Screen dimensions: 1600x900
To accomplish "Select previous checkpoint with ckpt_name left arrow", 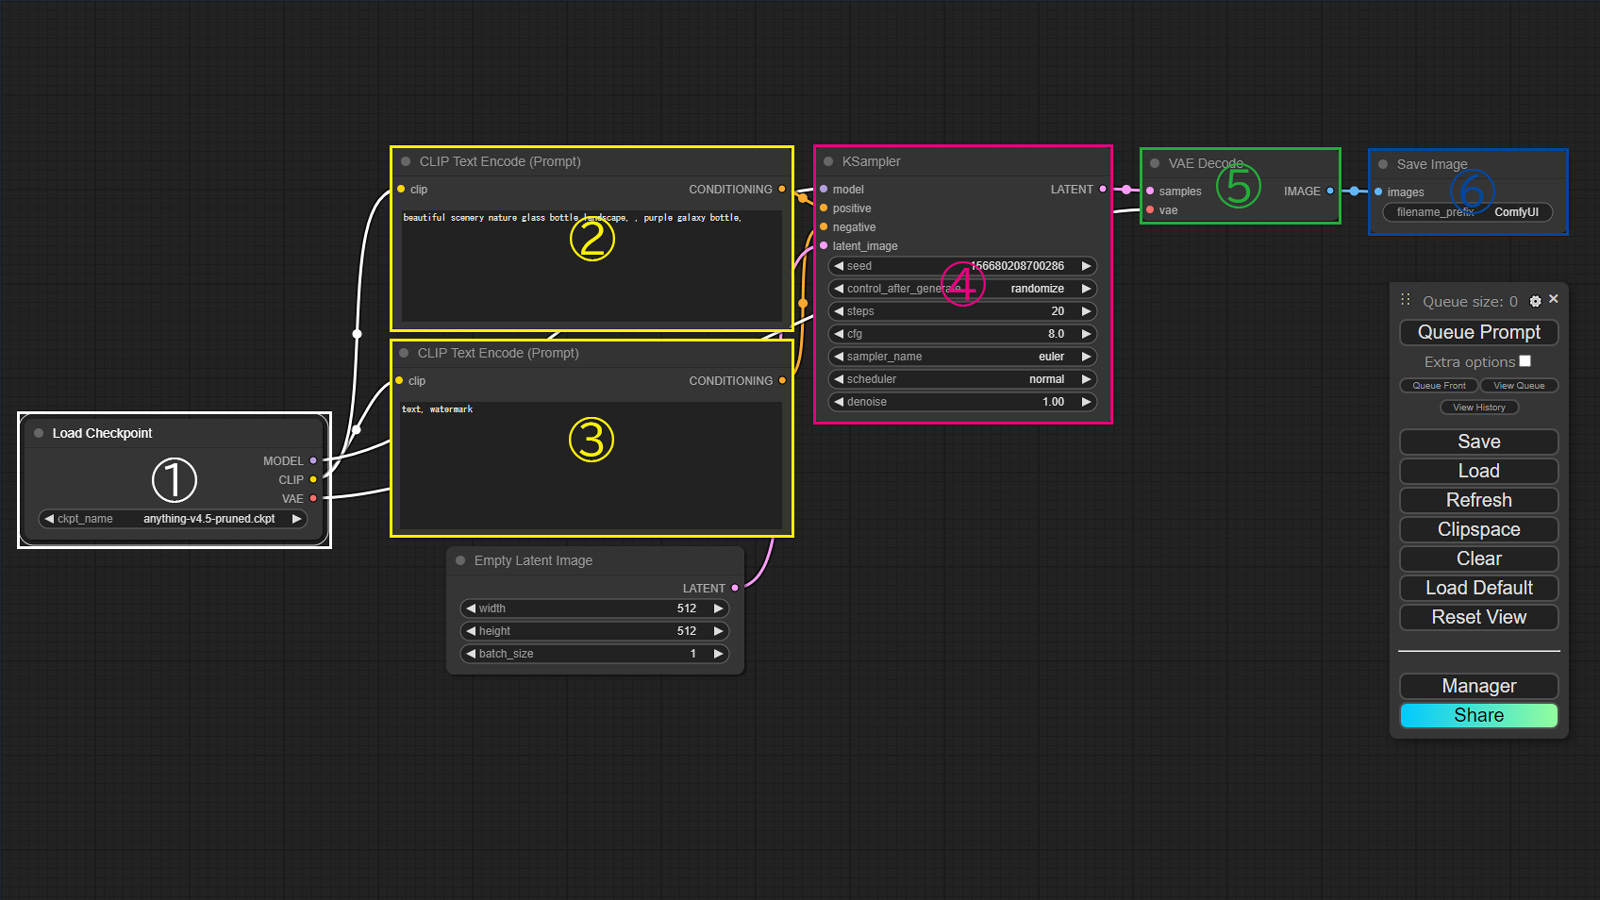I will (x=49, y=519).
